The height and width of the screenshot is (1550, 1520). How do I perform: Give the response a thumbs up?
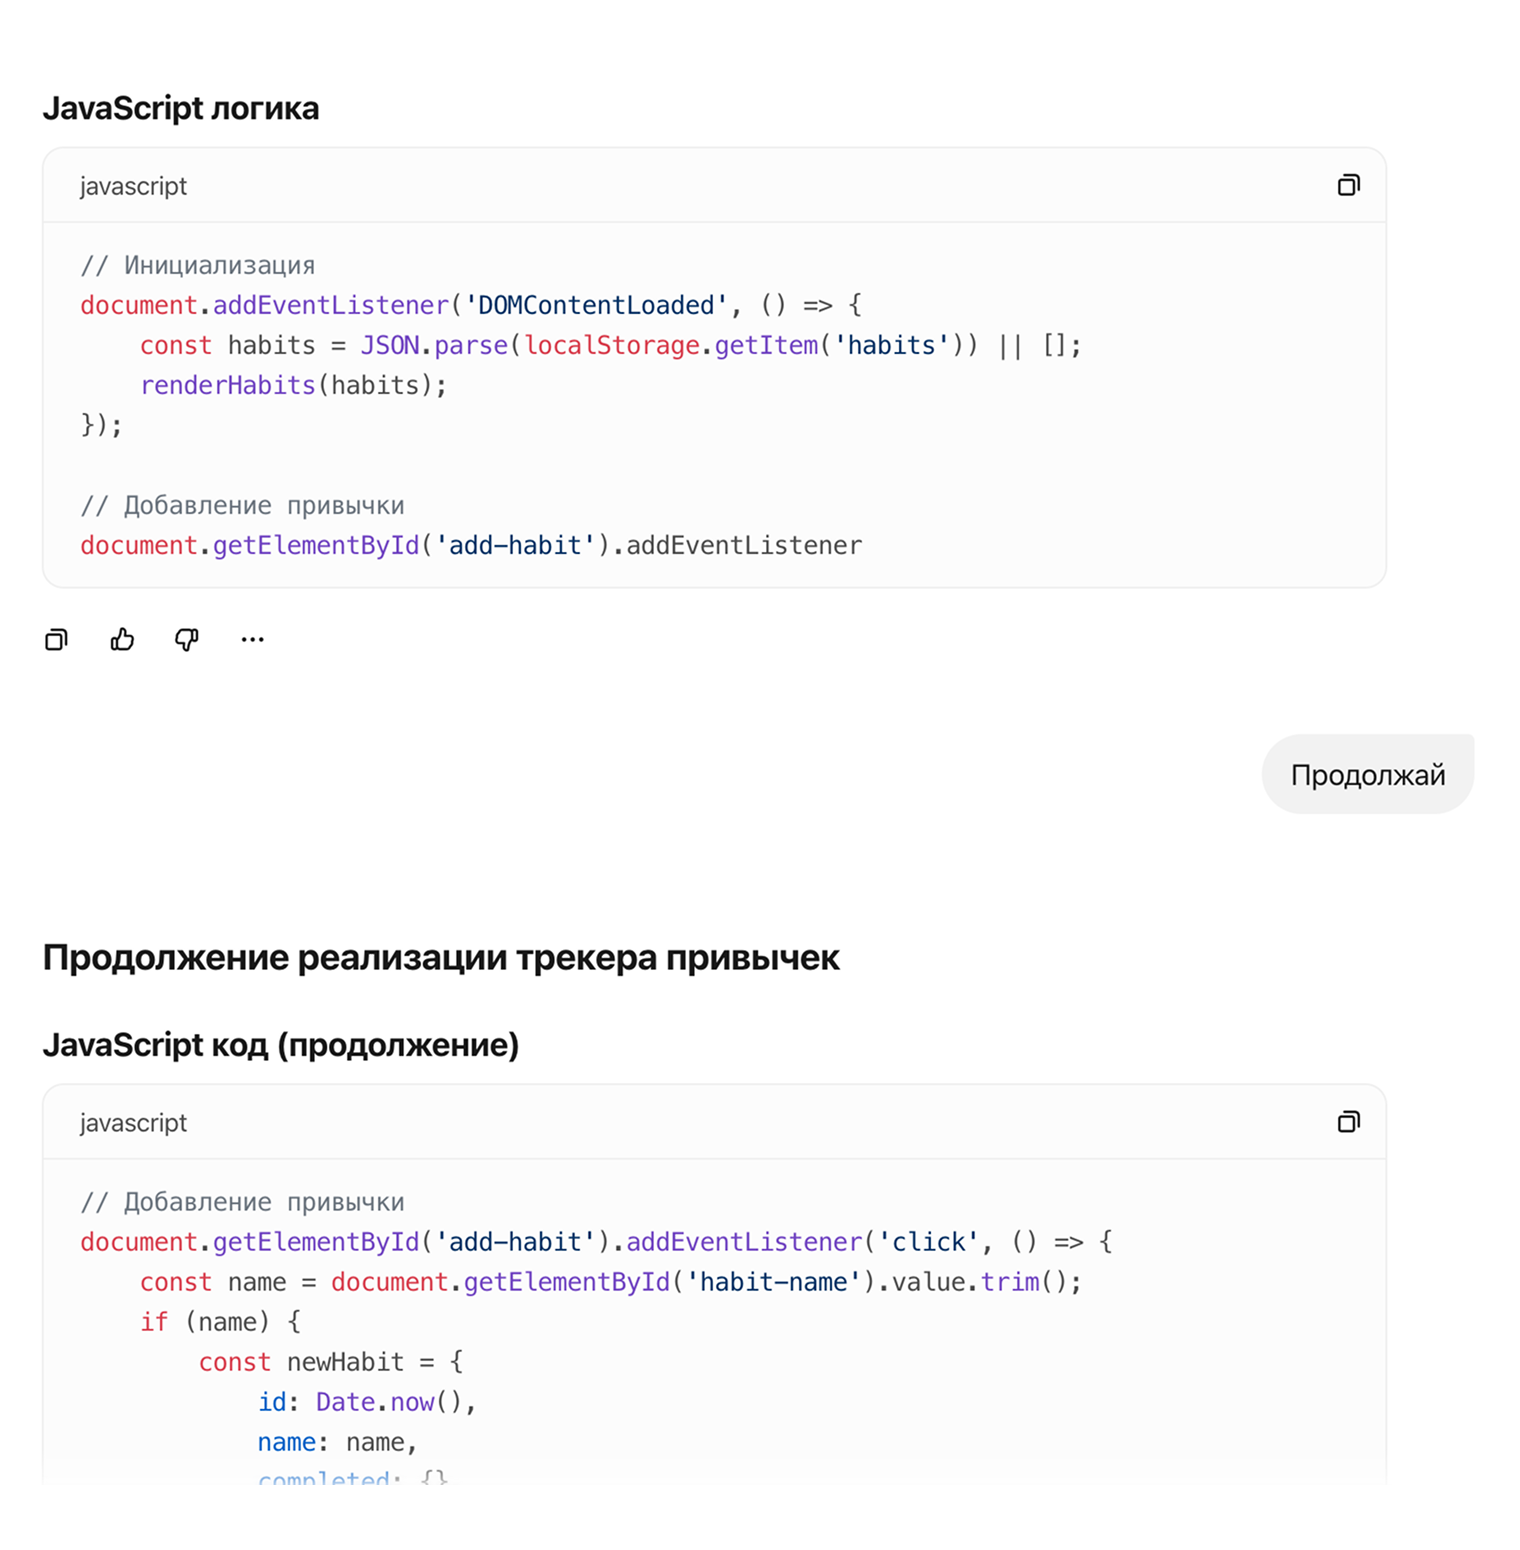pos(122,640)
